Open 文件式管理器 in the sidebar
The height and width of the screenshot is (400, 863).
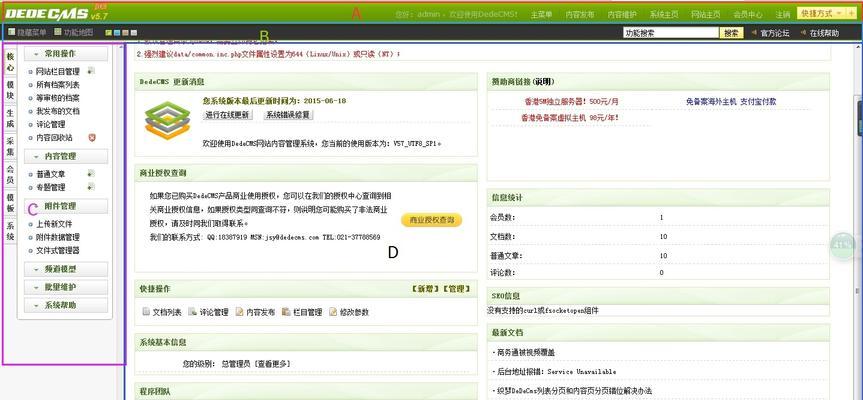(x=58, y=250)
